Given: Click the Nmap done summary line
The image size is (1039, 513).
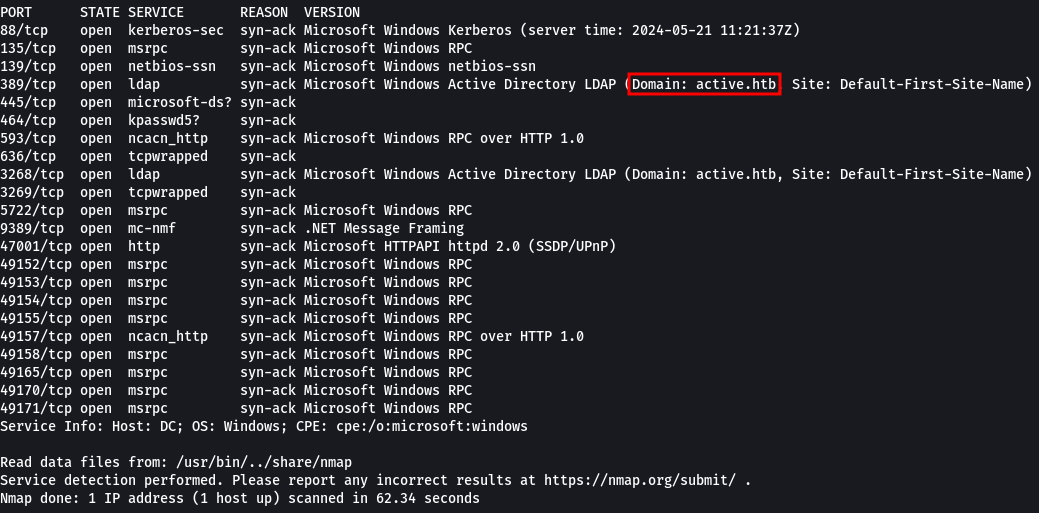Looking at the screenshot, I should coord(240,498).
